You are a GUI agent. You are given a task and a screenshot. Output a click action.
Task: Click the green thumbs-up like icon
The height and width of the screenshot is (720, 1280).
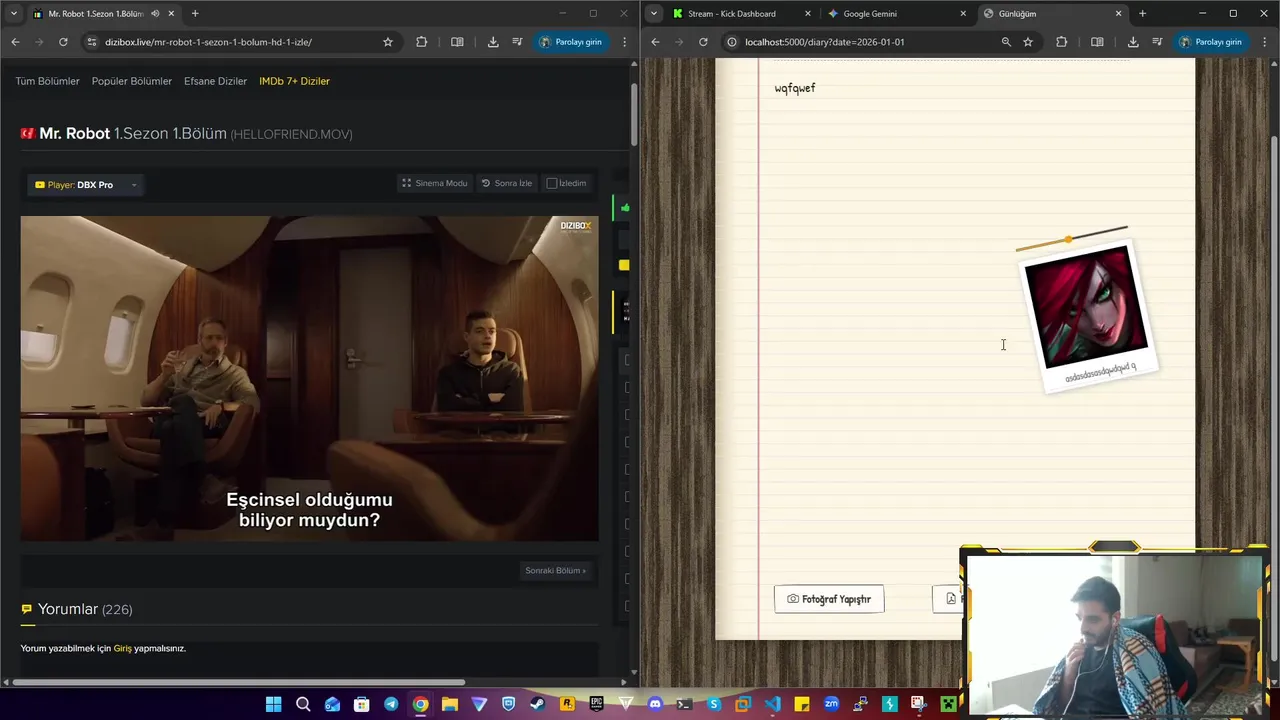pyautogui.click(x=625, y=208)
